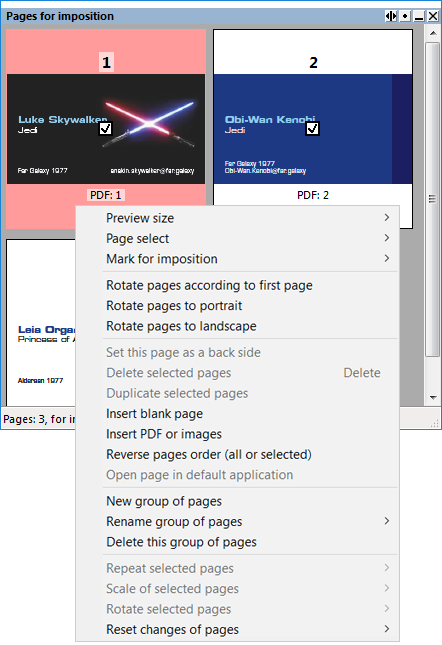Click the Duplicate selected pages entry

tap(238, 393)
